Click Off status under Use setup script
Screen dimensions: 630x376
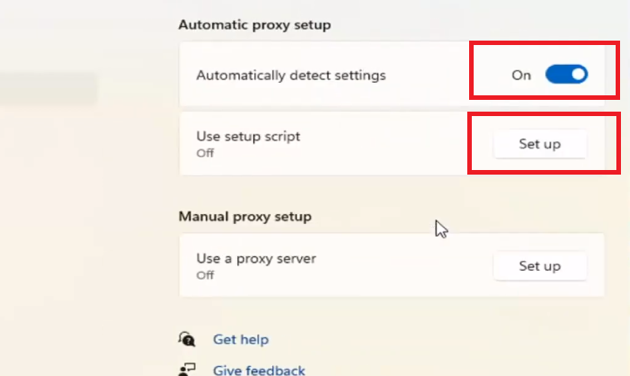coord(205,153)
